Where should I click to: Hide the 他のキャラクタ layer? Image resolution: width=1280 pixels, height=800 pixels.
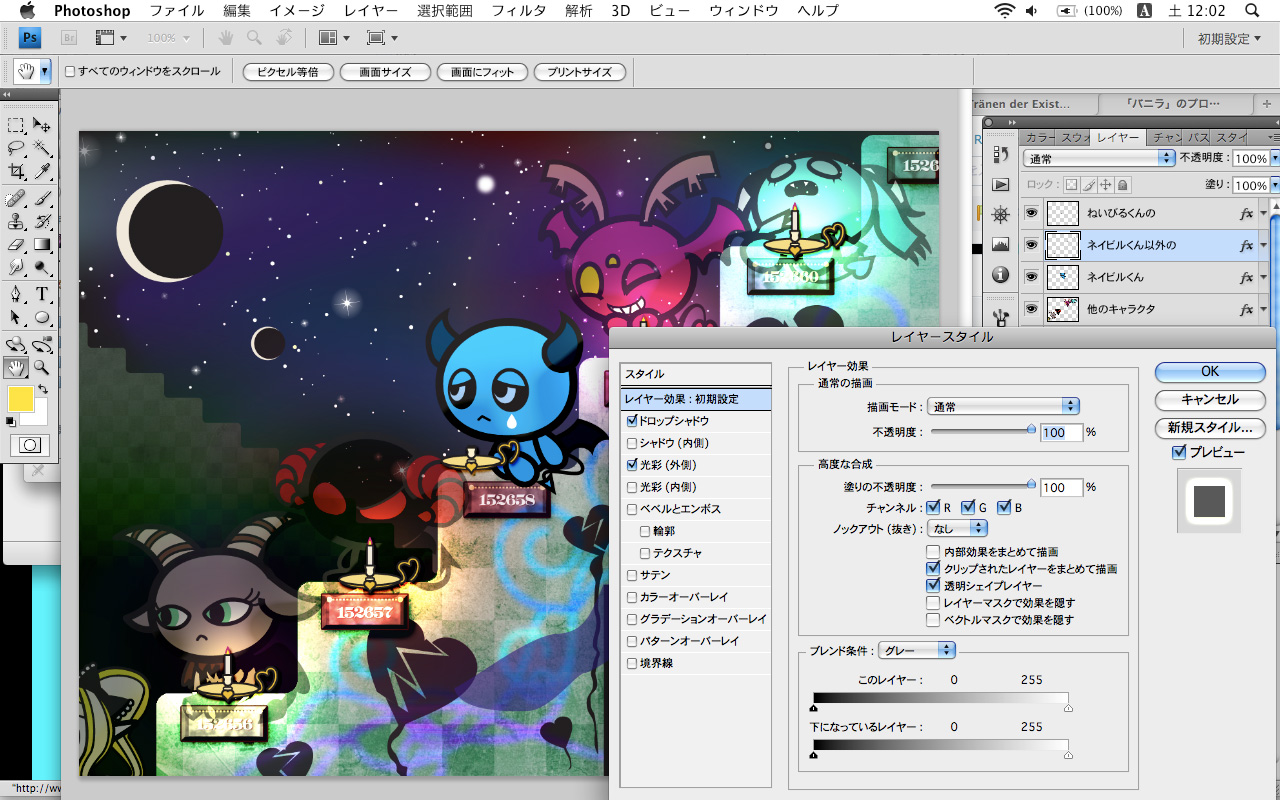tap(1031, 309)
